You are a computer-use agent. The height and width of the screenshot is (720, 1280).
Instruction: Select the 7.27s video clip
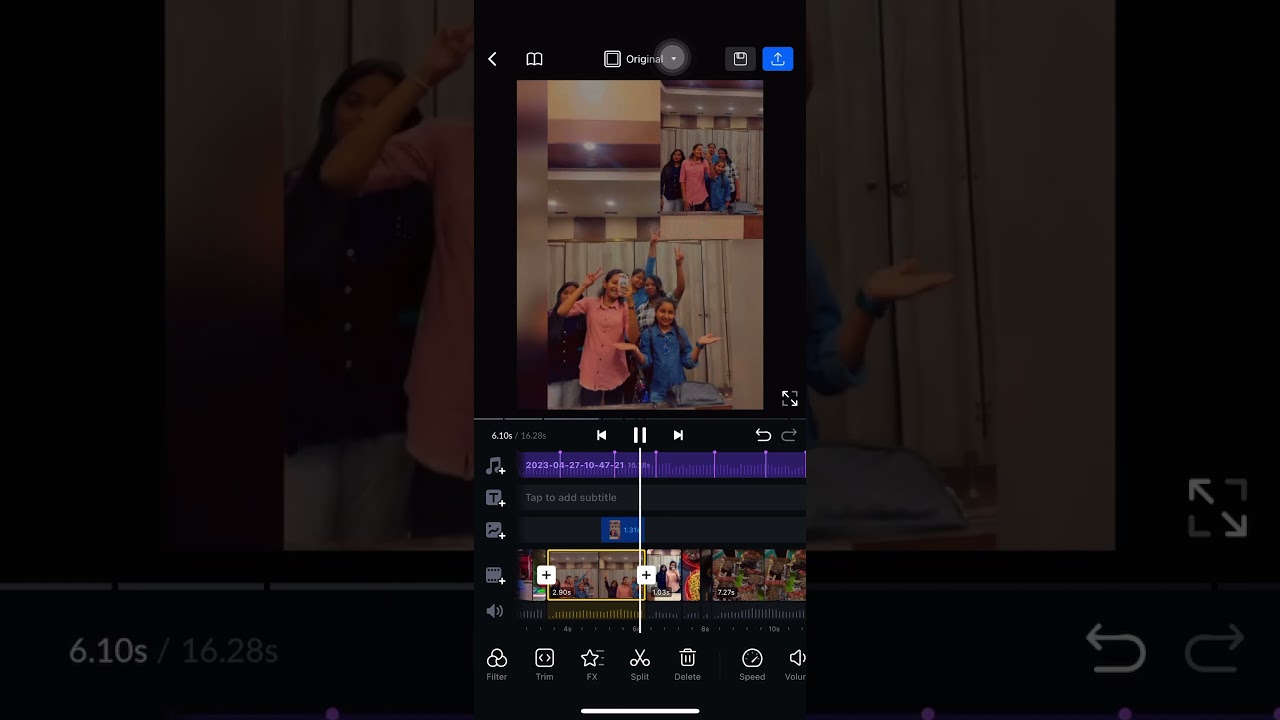click(759, 575)
